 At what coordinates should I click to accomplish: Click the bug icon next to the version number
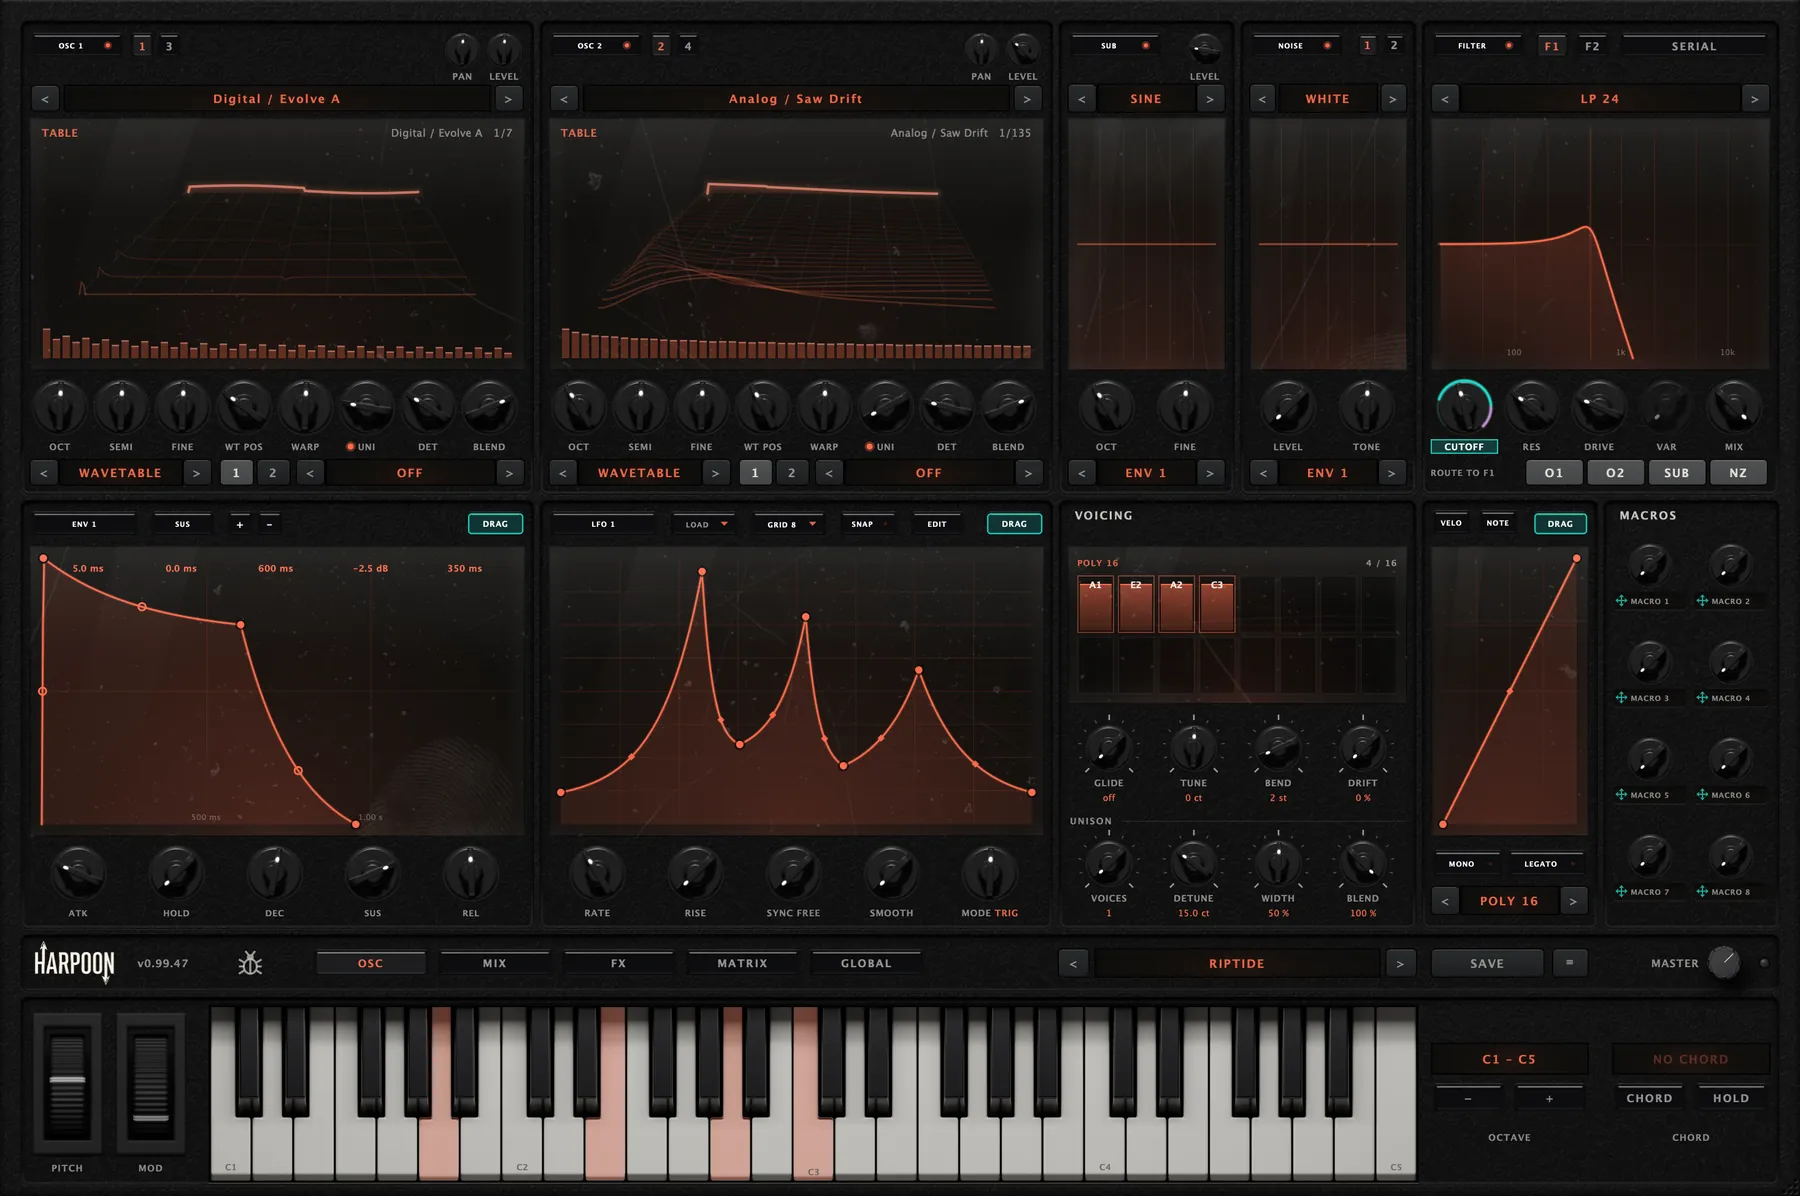pyautogui.click(x=250, y=963)
